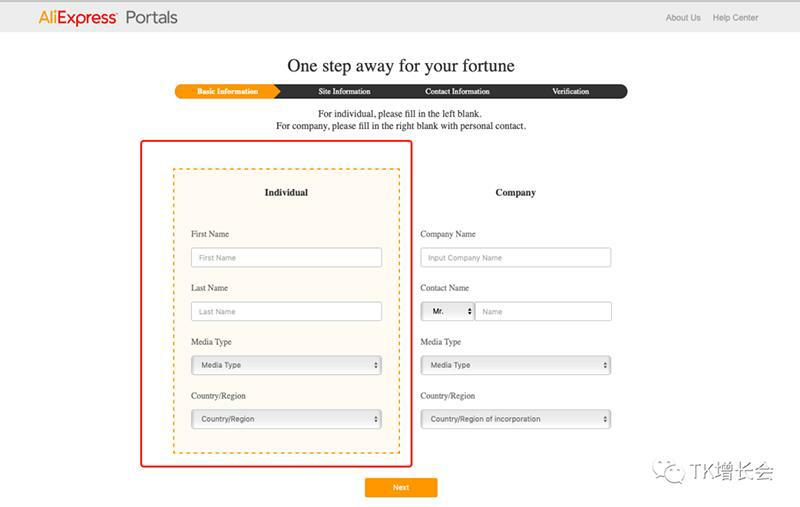Click the First Name input field

click(286, 258)
